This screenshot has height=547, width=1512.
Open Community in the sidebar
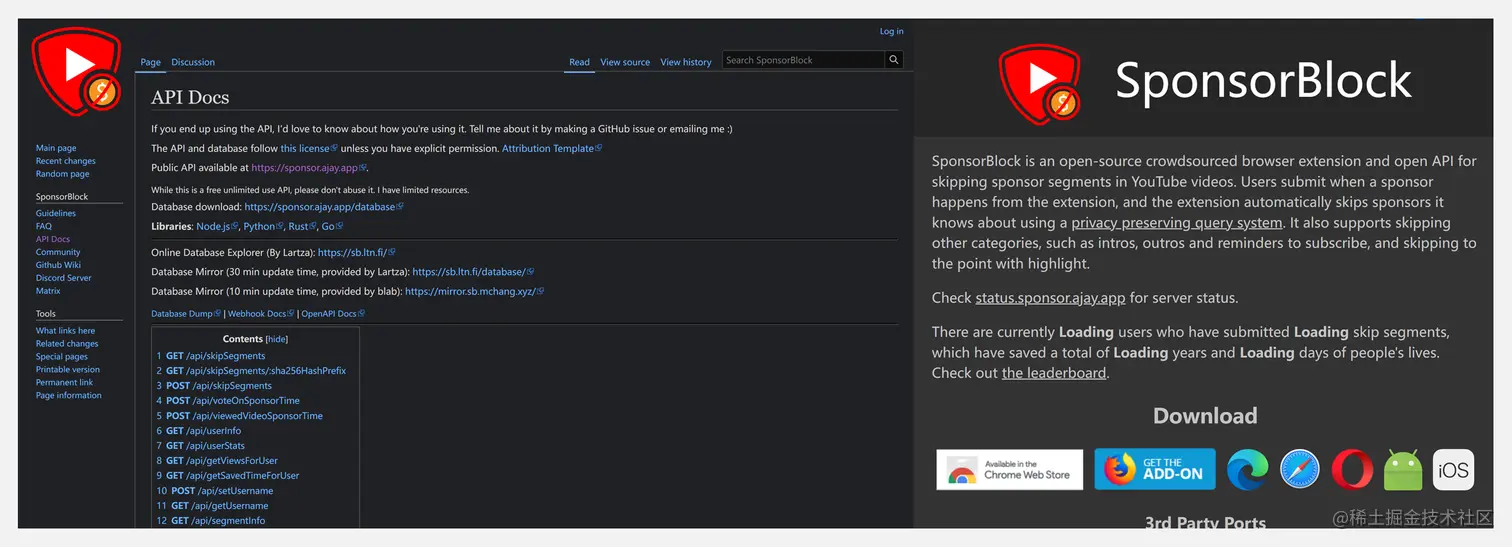tap(58, 252)
